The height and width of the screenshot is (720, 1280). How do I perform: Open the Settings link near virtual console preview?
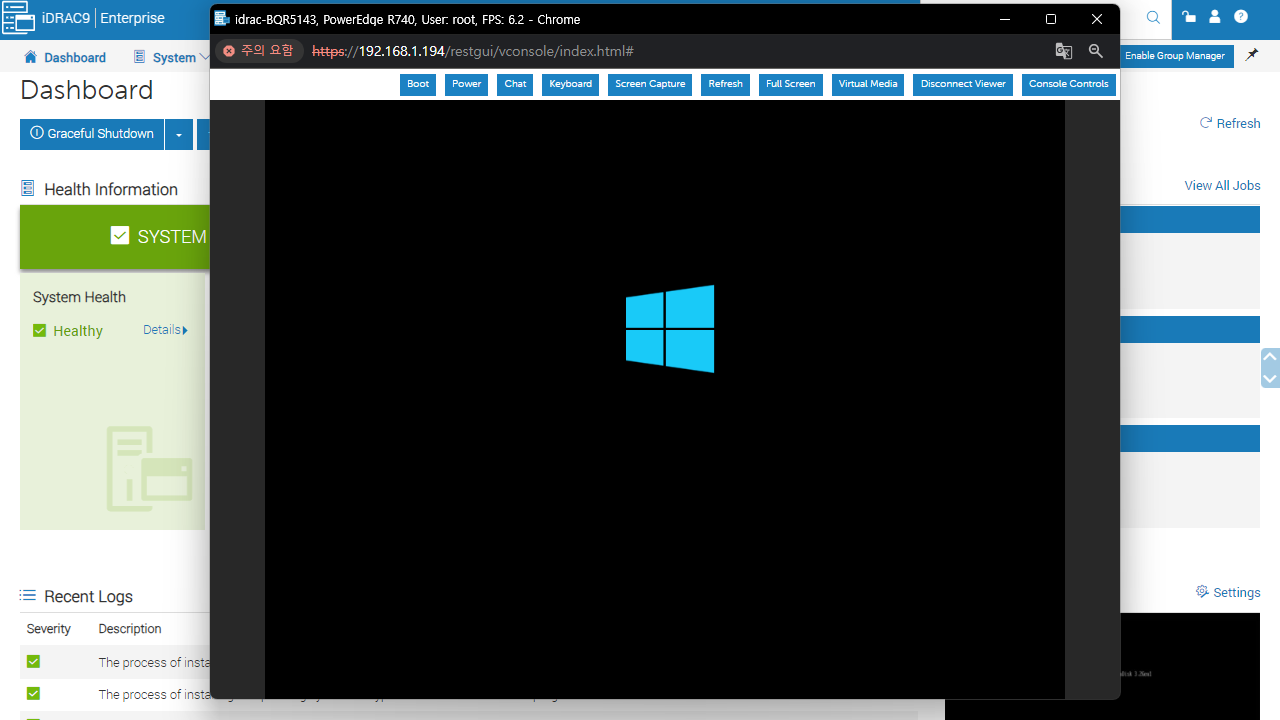[x=1228, y=593]
